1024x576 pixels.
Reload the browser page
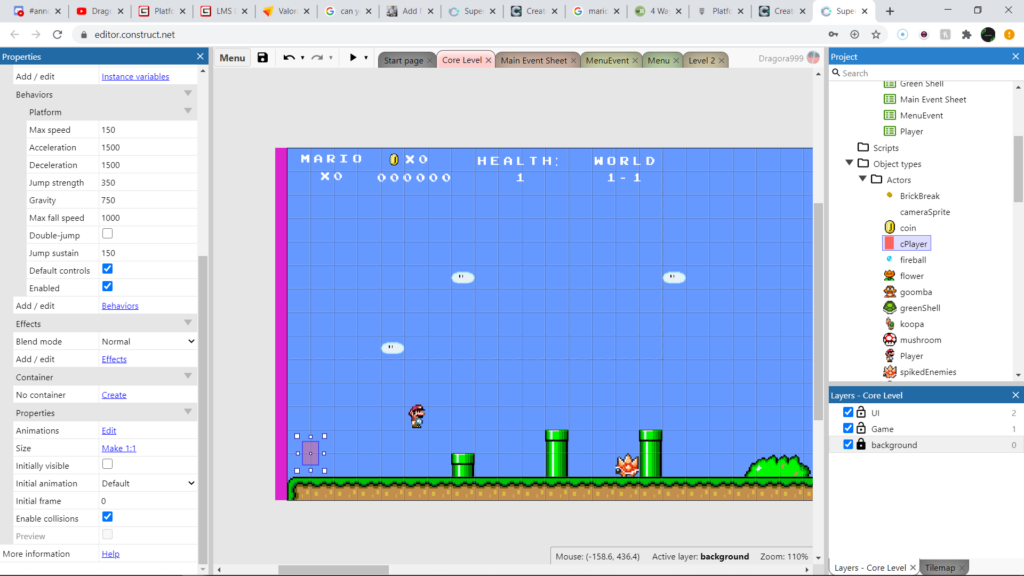coord(57,35)
